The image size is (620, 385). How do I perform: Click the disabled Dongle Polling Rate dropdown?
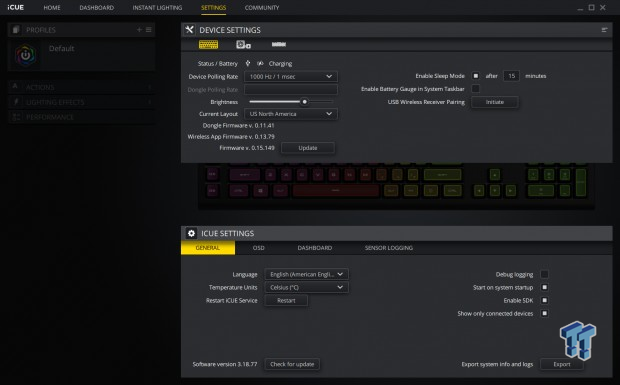(291, 89)
